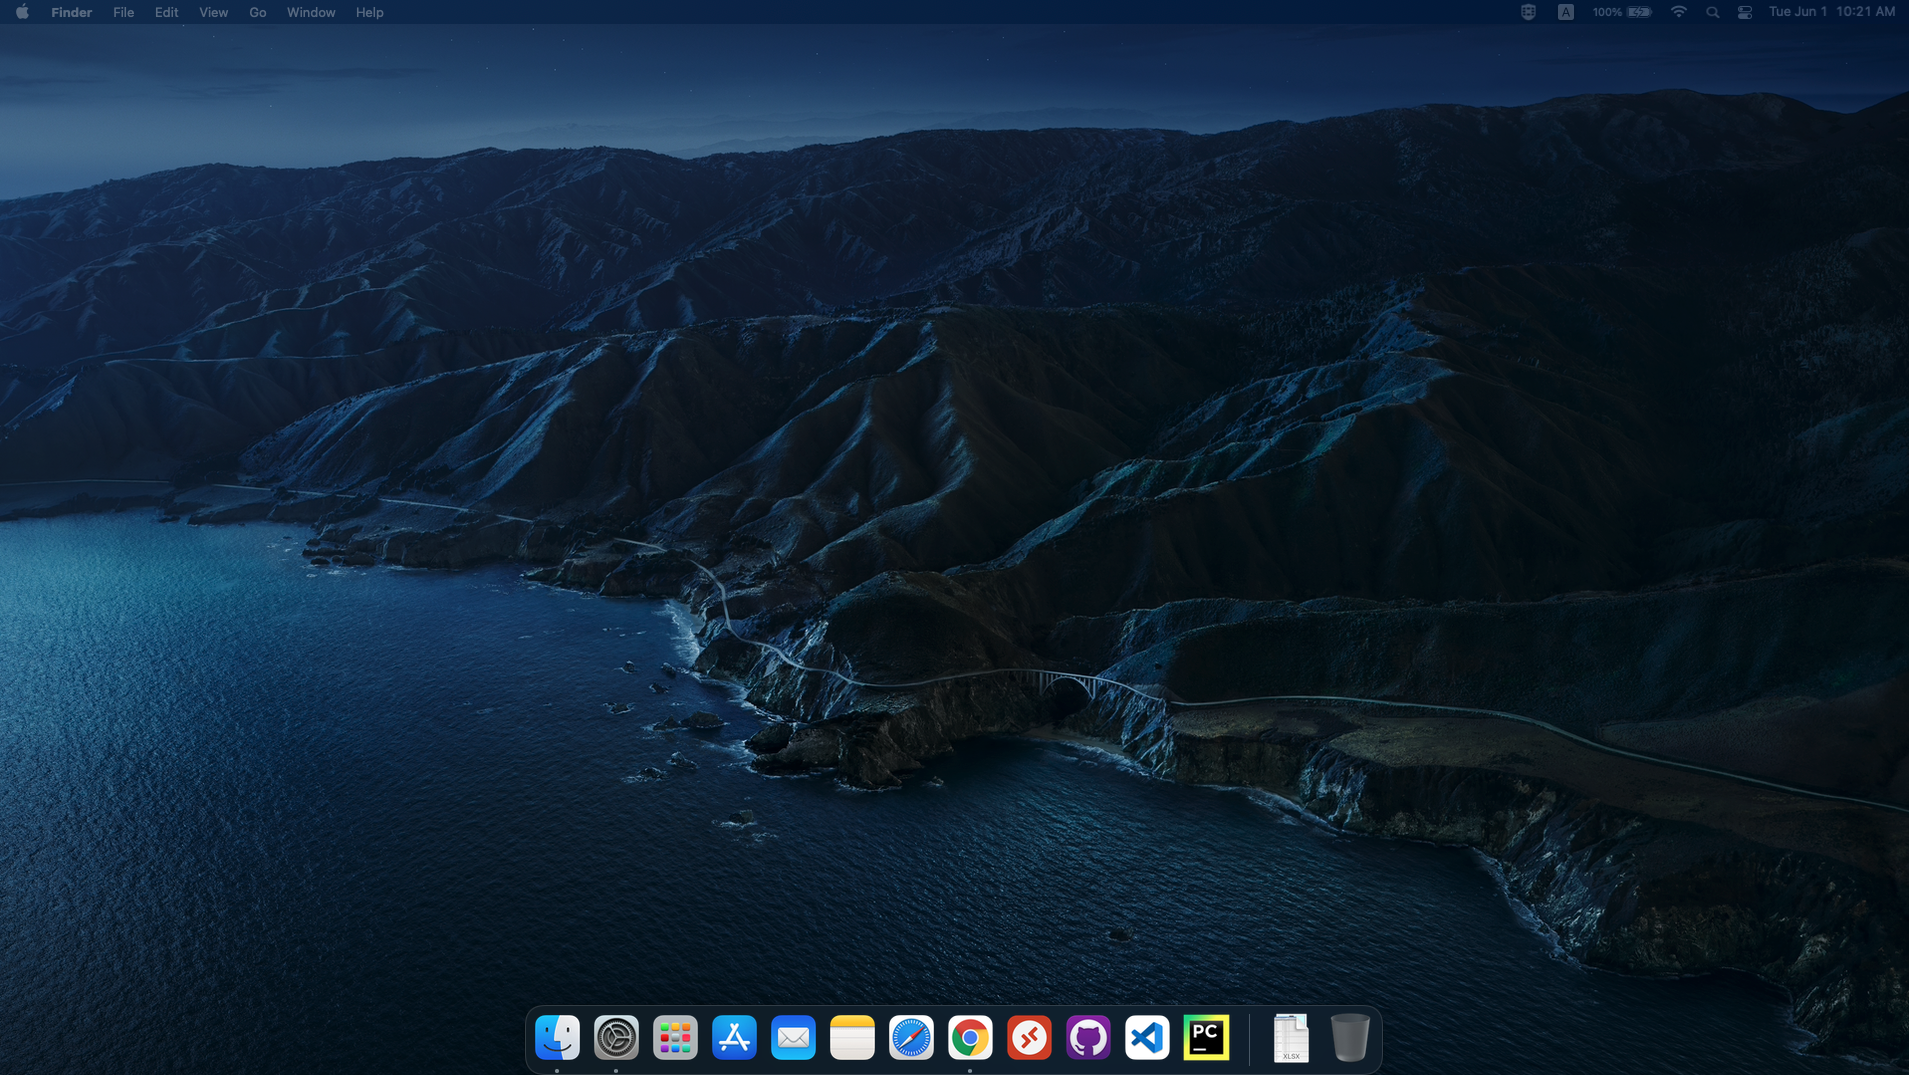Open the Trash in the dock
Screen dimensions: 1909x1075
(x=1350, y=1037)
